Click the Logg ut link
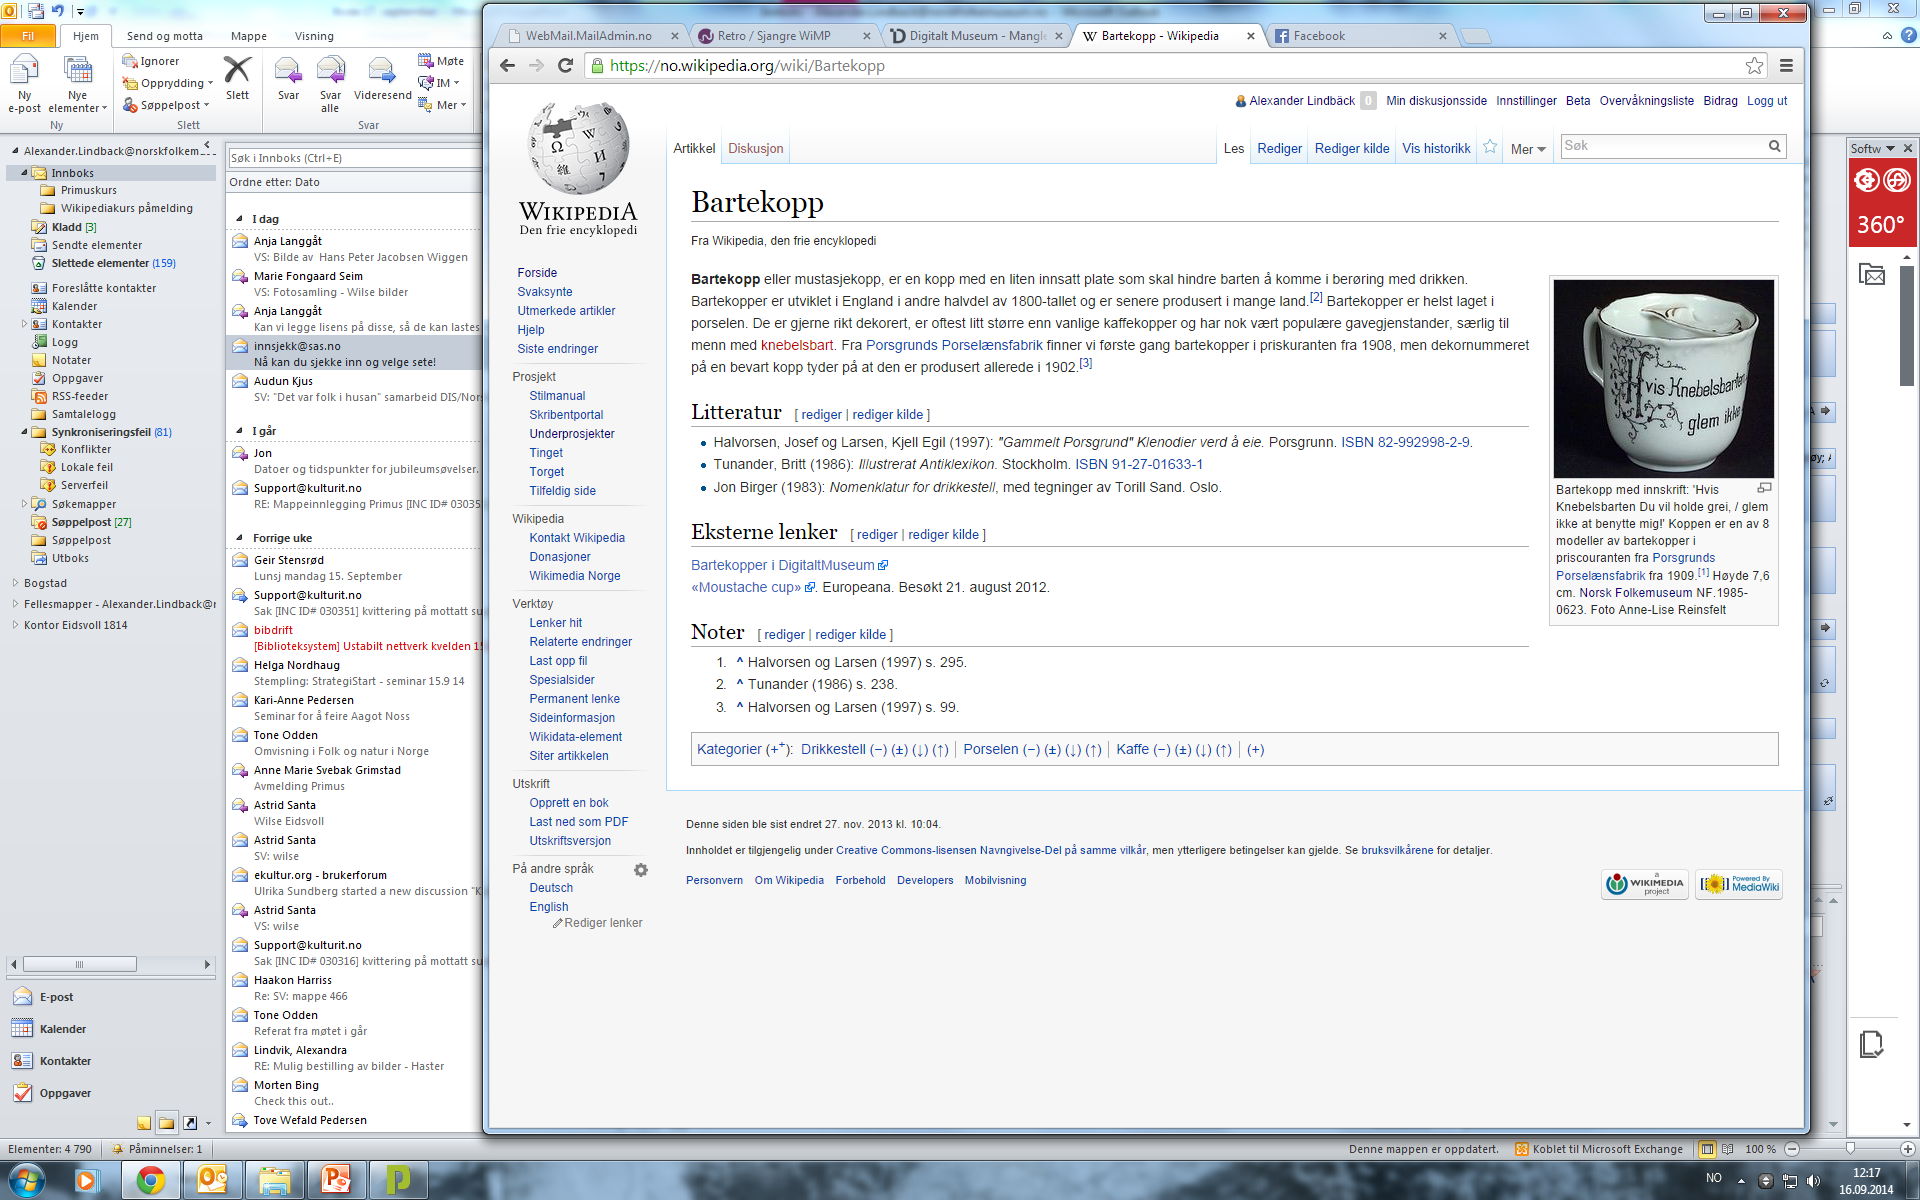This screenshot has width=1920, height=1200. pos(1767,101)
